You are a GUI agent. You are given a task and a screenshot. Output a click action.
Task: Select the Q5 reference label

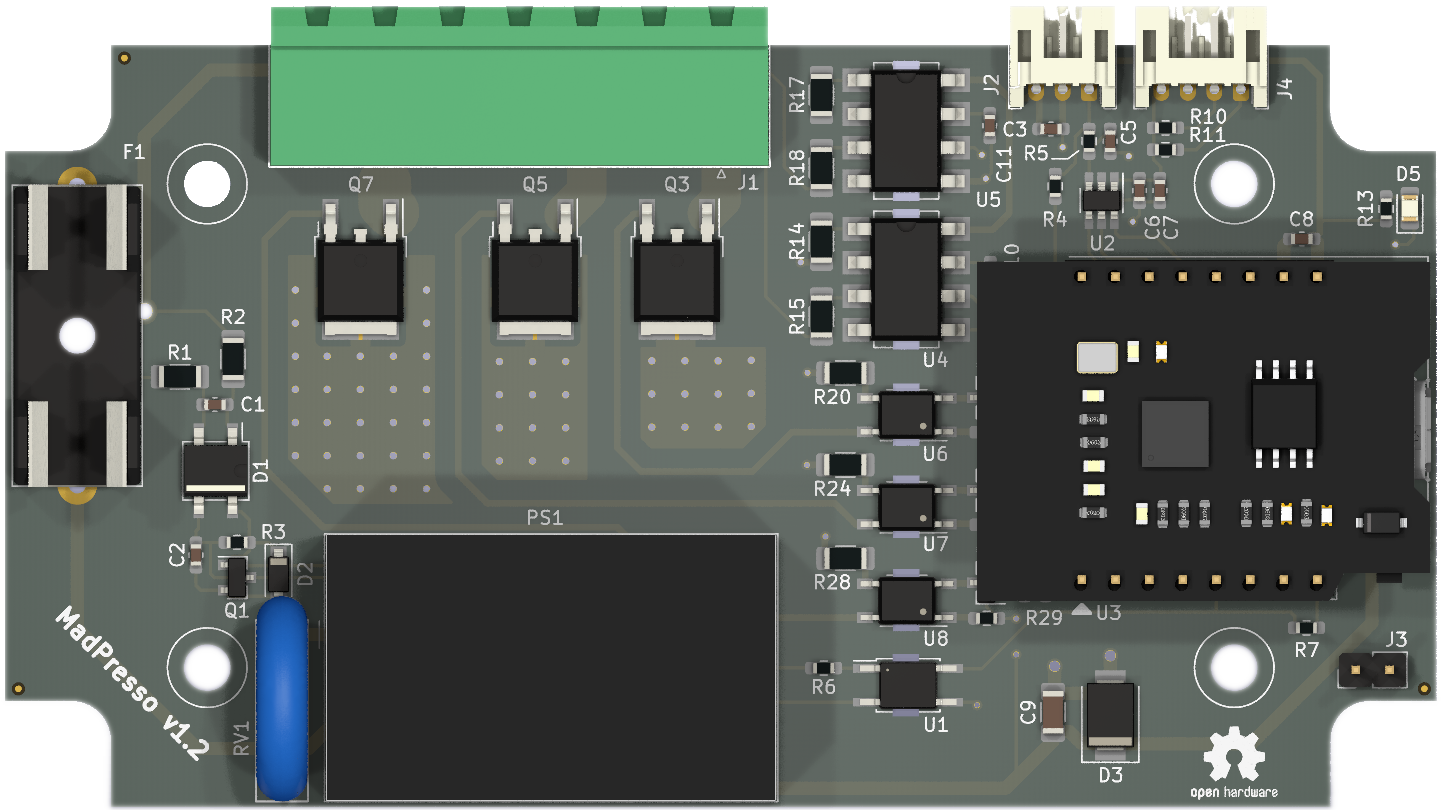pos(535,184)
